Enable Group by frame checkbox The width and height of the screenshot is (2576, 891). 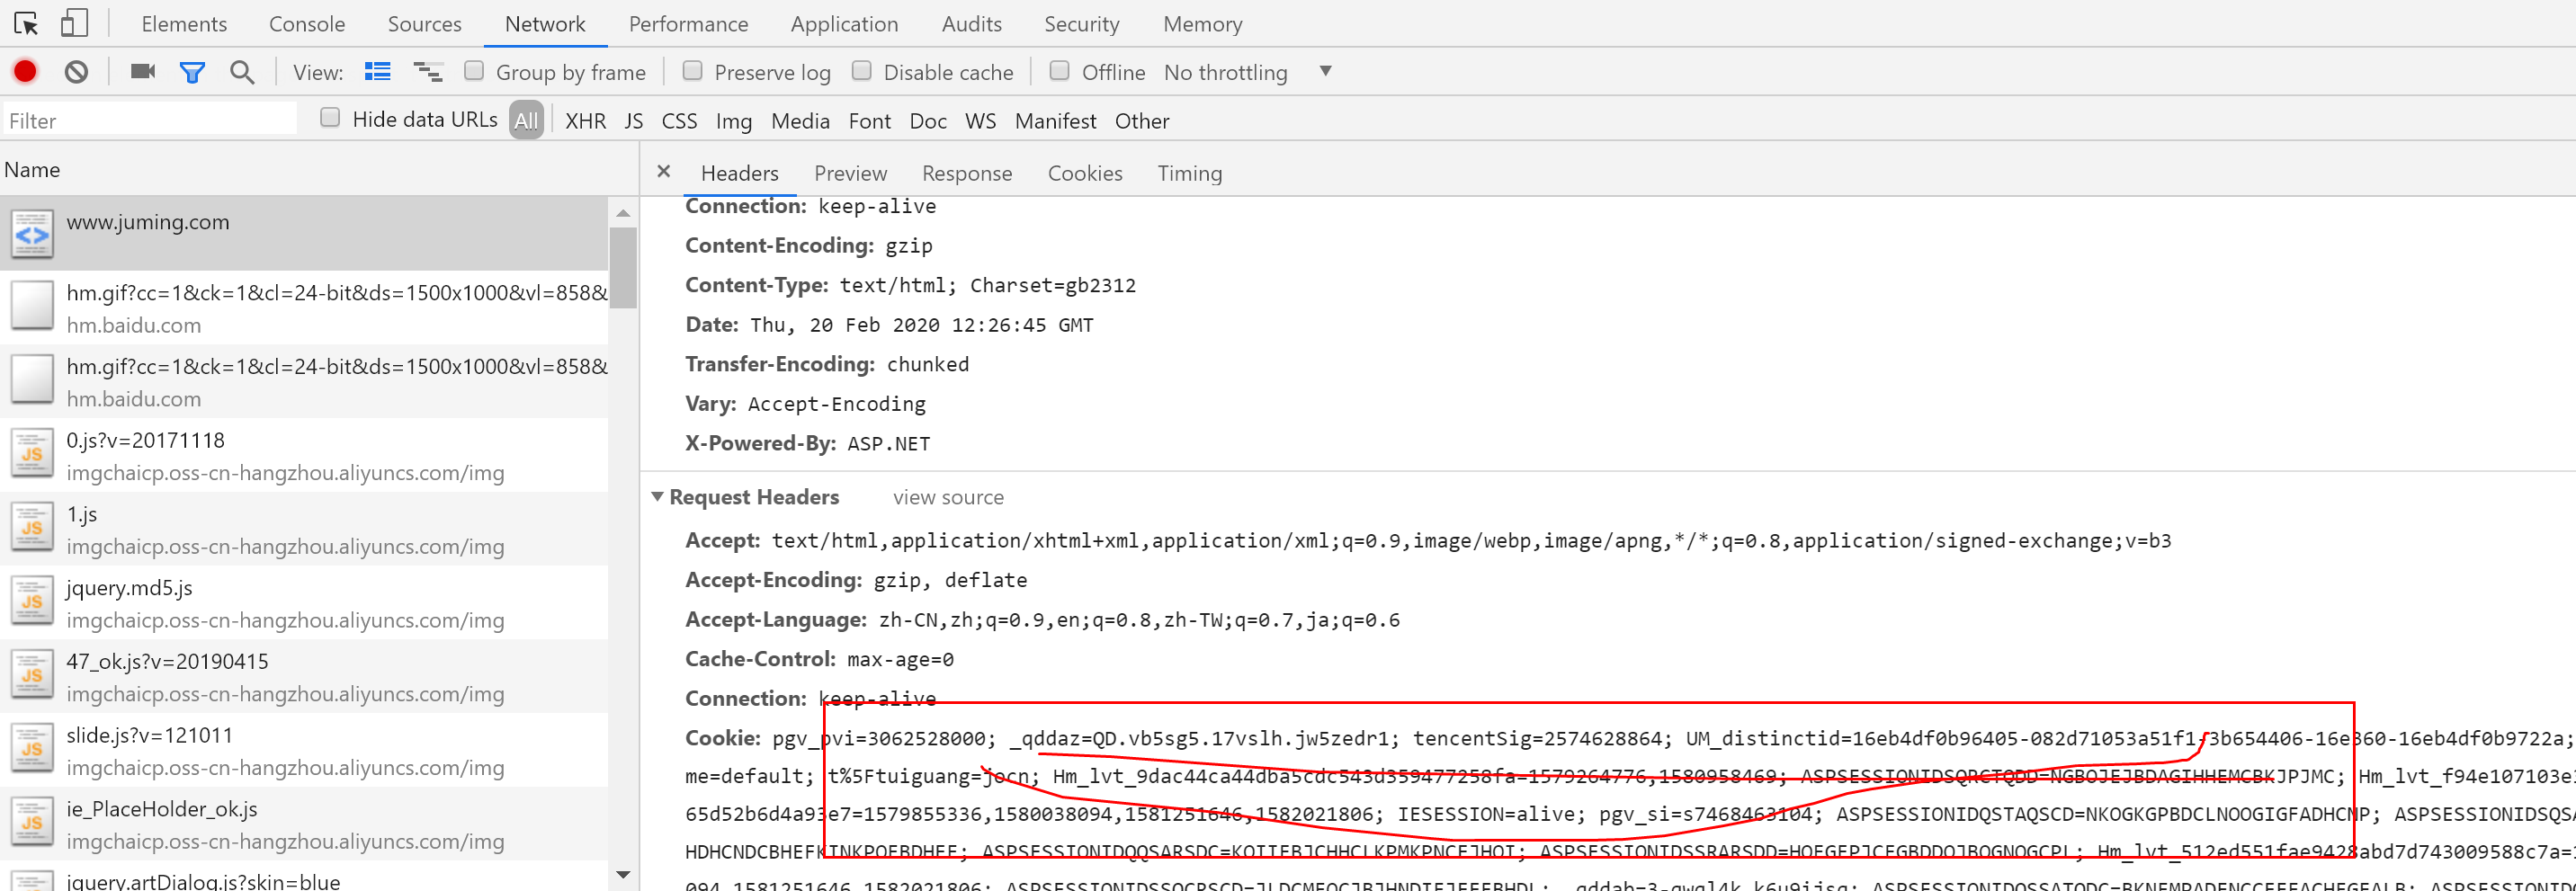coord(474,71)
